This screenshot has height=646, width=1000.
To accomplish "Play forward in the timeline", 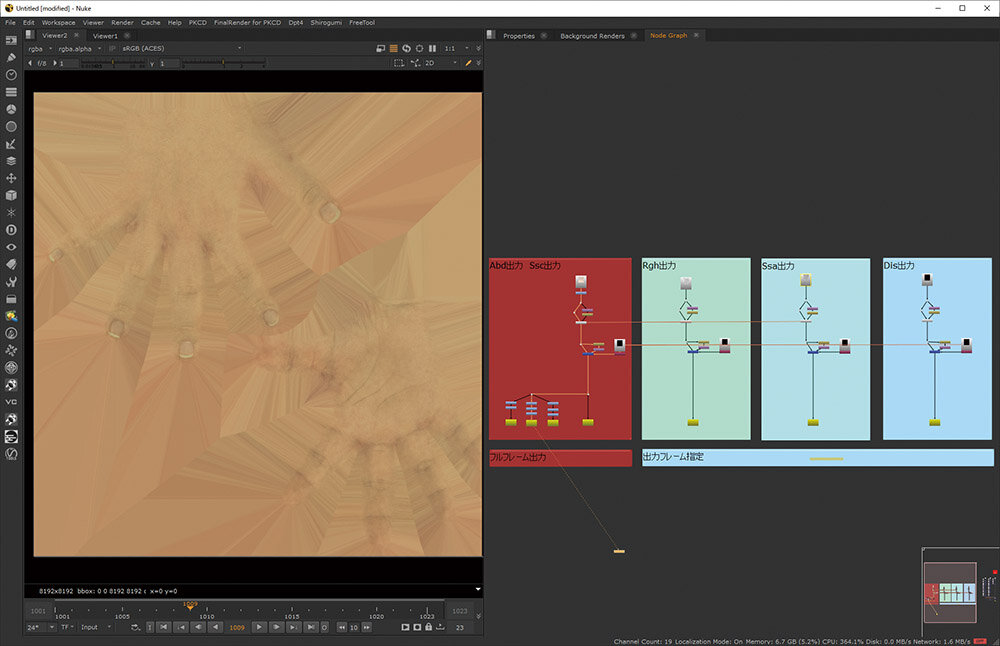I will pos(259,628).
